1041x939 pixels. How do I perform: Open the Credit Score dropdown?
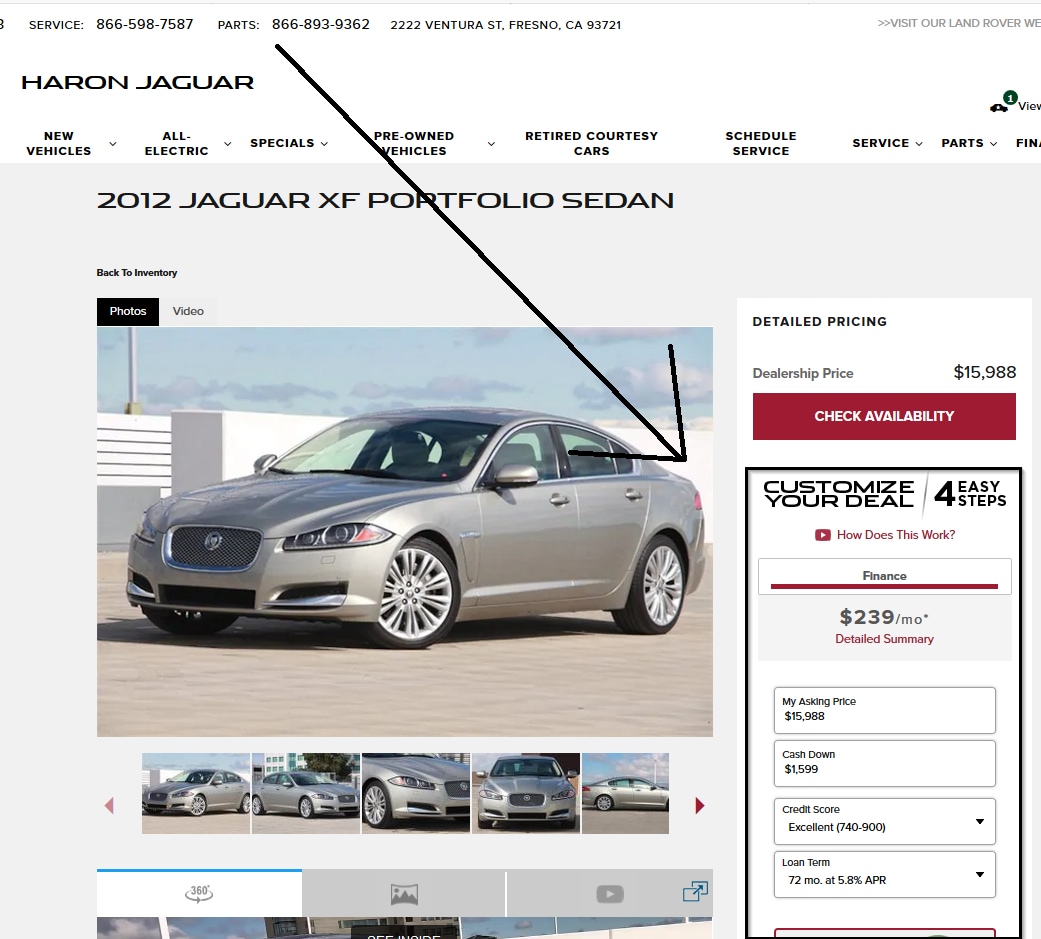[884, 821]
